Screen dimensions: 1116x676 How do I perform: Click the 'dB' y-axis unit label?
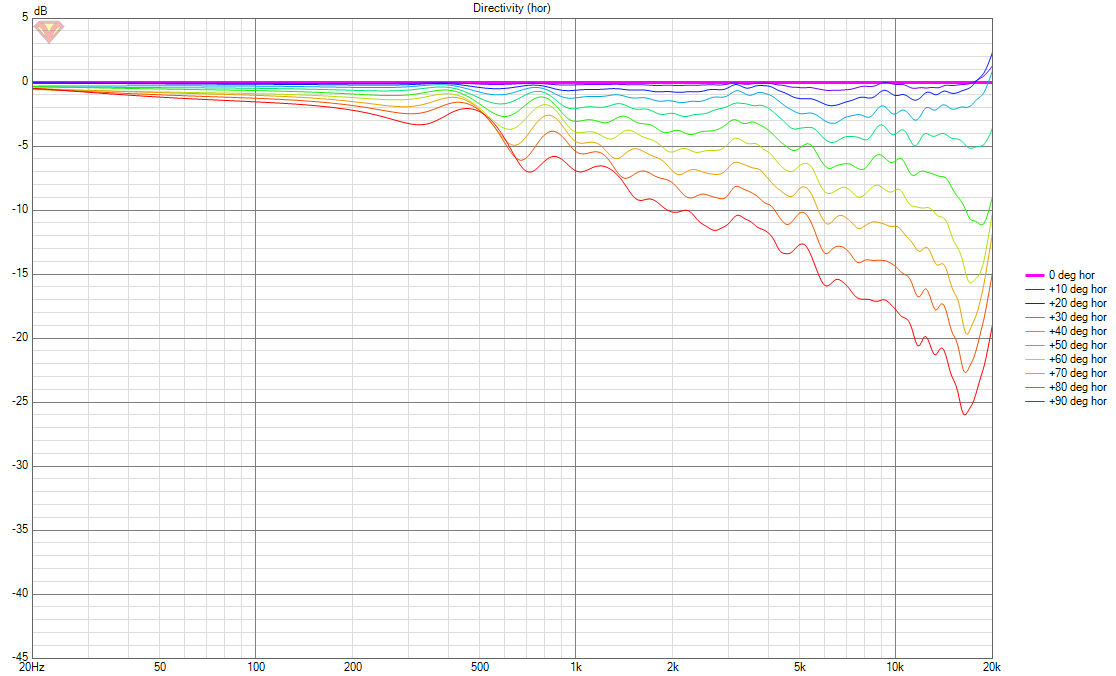click(x=41, y=11)
